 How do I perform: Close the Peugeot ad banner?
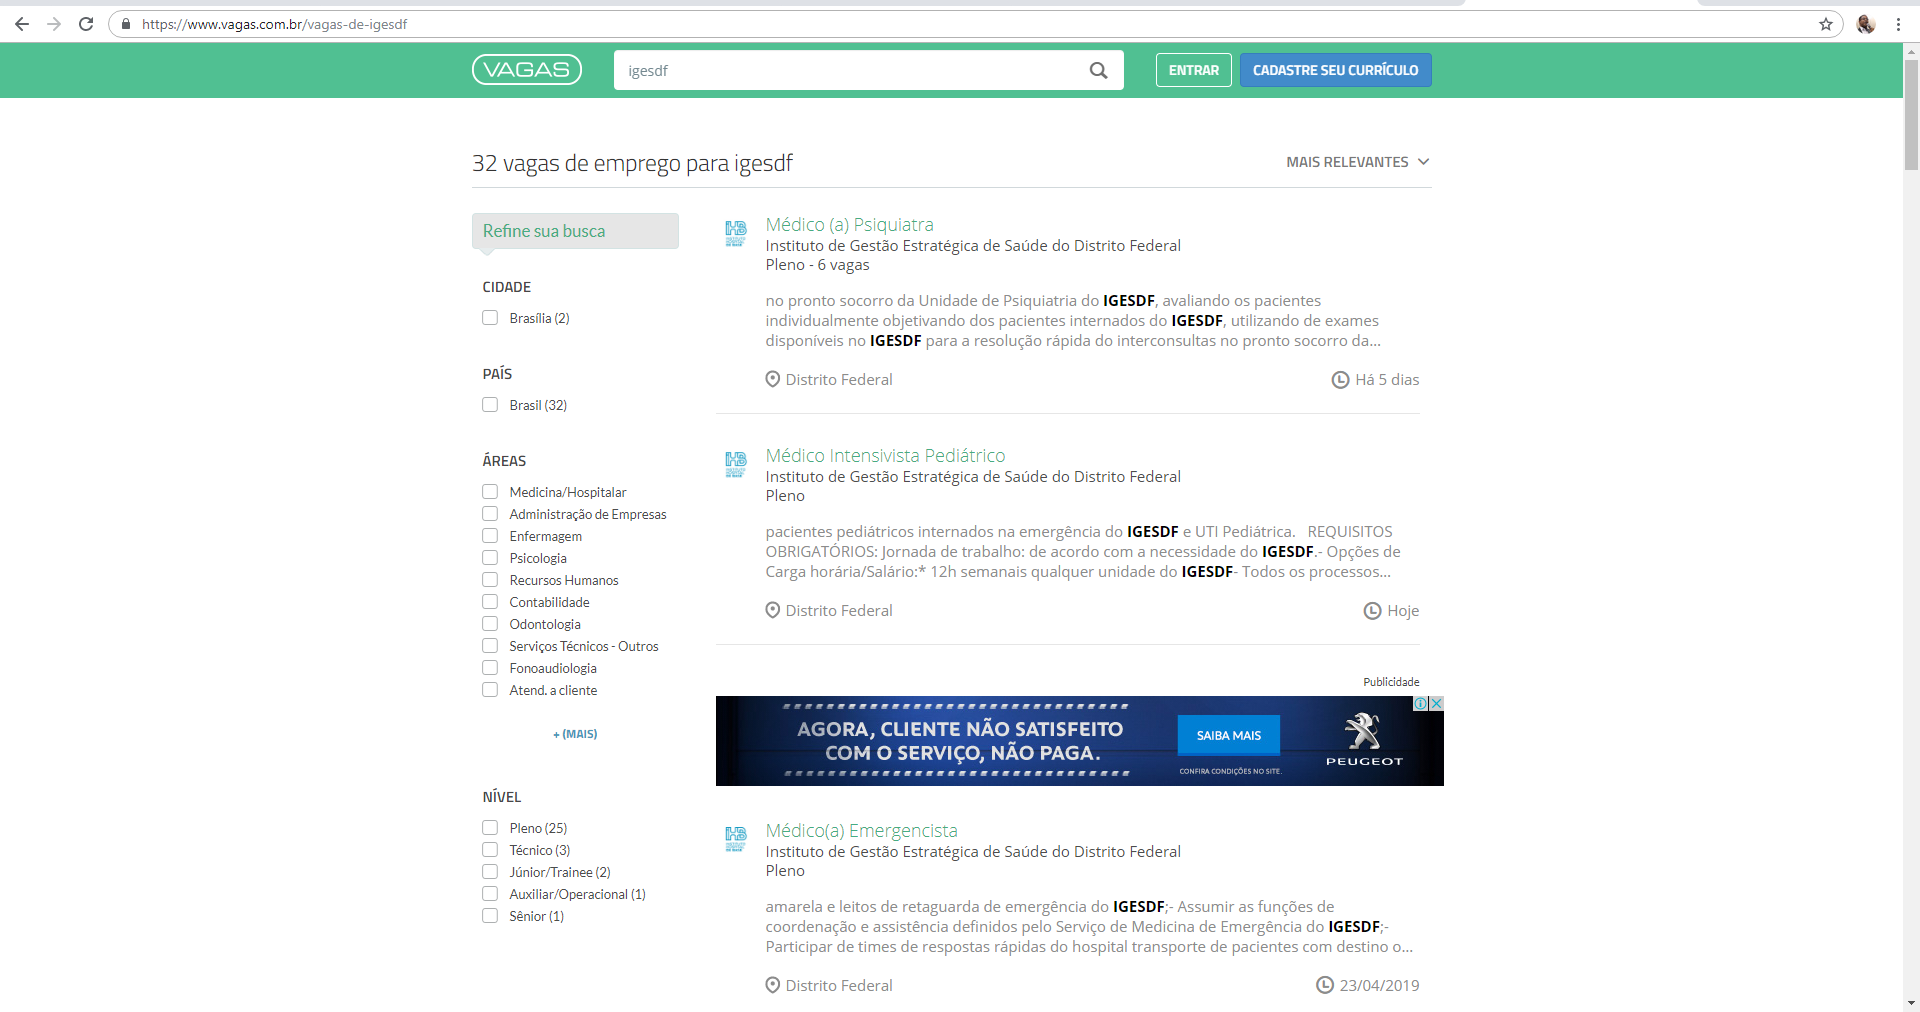point(1436,703)
